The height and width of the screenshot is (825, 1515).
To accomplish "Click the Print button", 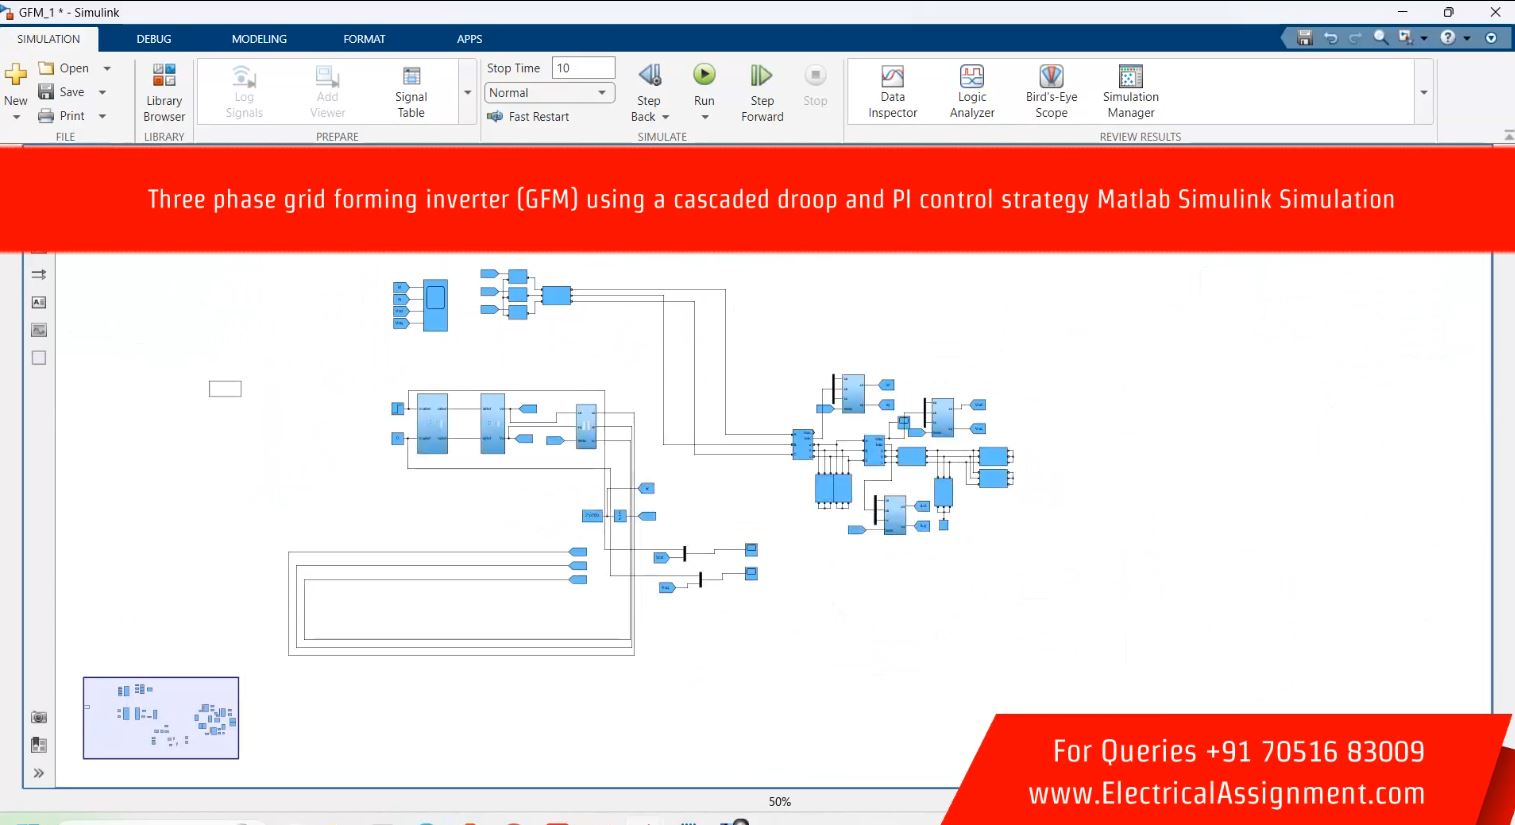I will [x=62, y=116].
